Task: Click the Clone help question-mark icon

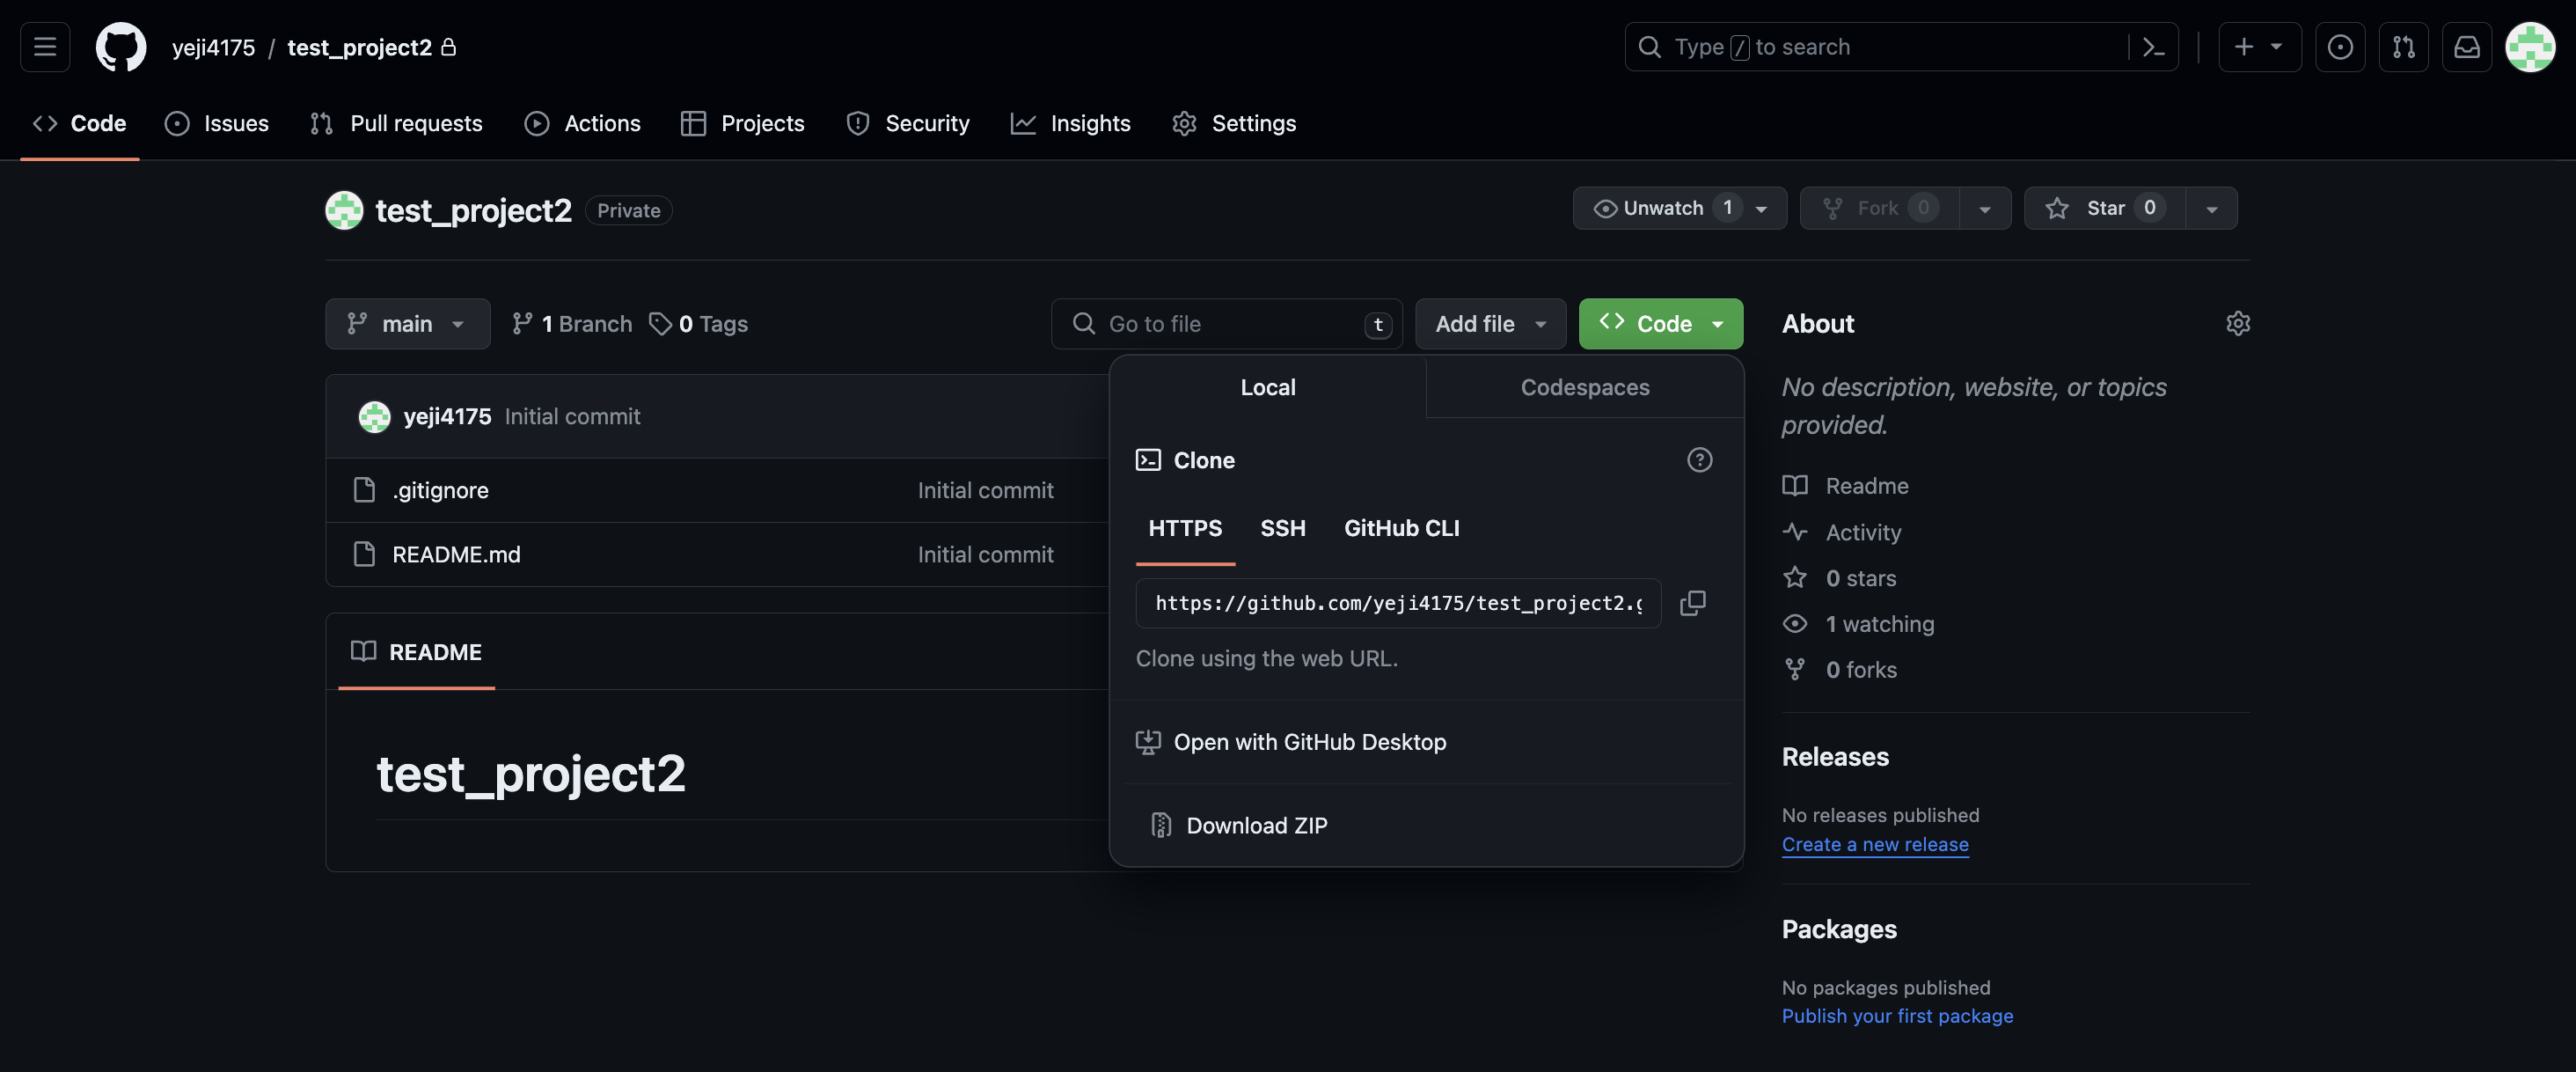Action: tap(1699, 460)
